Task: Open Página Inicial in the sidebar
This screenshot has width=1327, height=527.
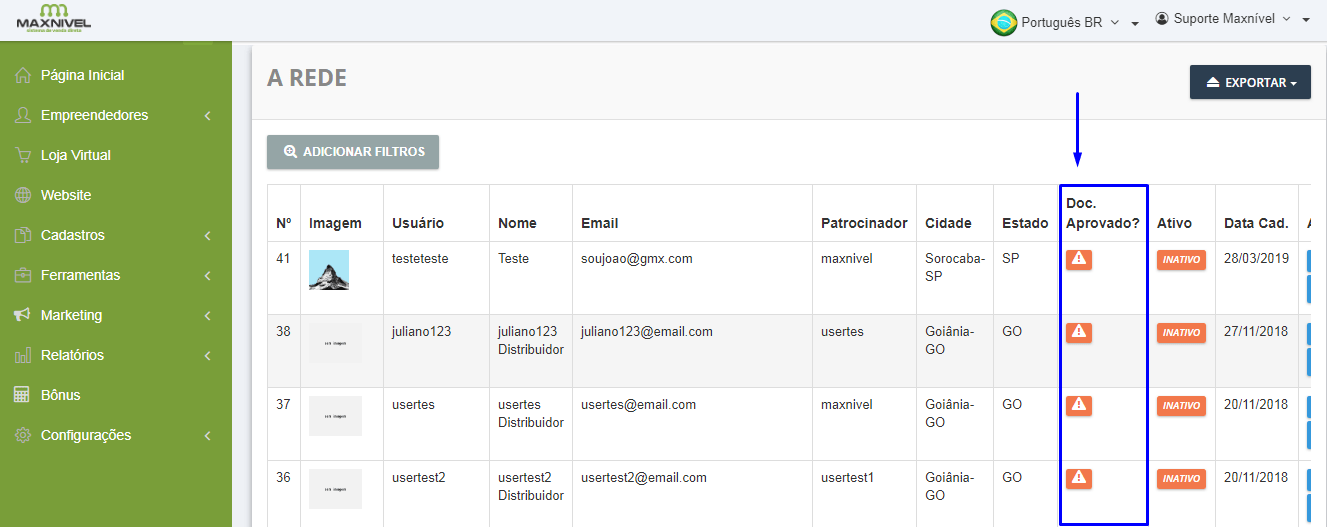Action: (x=82, y=75)
